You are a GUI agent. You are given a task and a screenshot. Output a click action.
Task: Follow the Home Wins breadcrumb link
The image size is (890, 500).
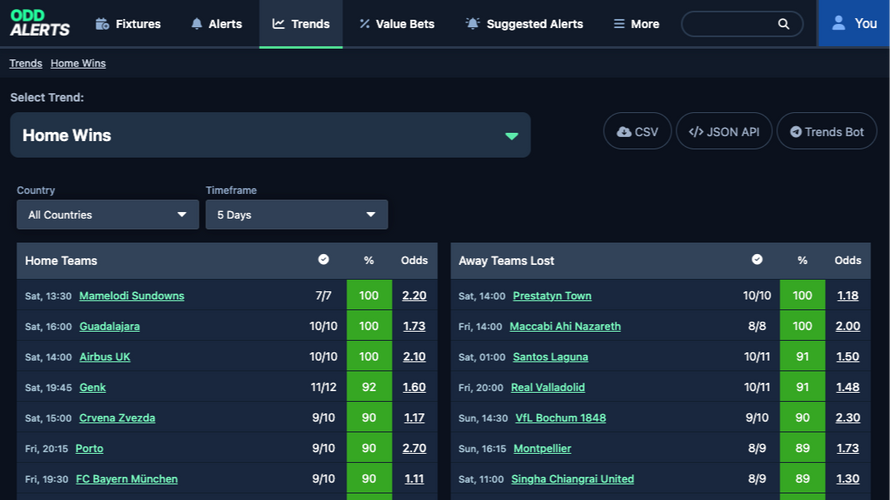[78, 63]
